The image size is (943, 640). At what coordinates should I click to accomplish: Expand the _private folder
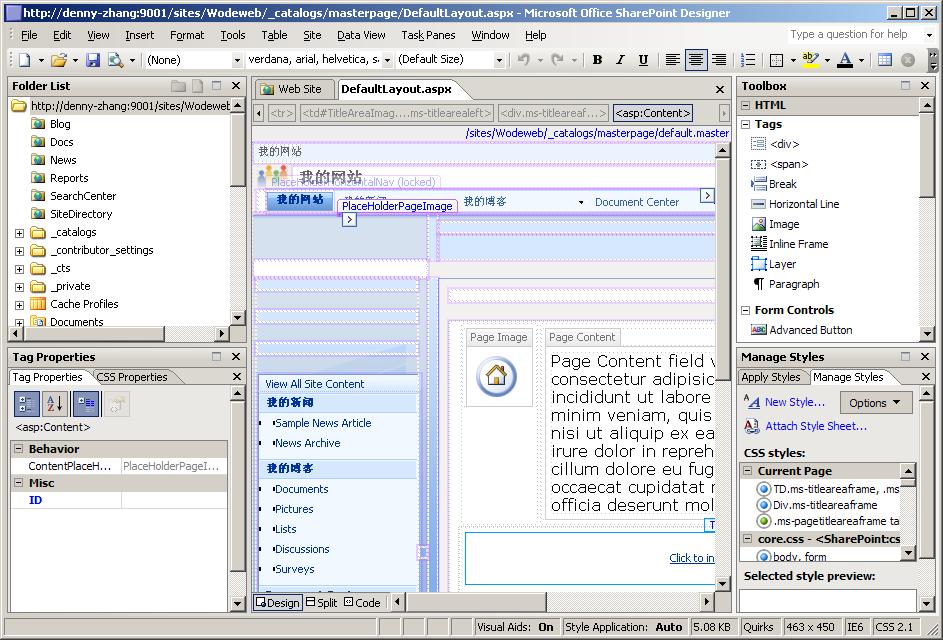point(19,287)
